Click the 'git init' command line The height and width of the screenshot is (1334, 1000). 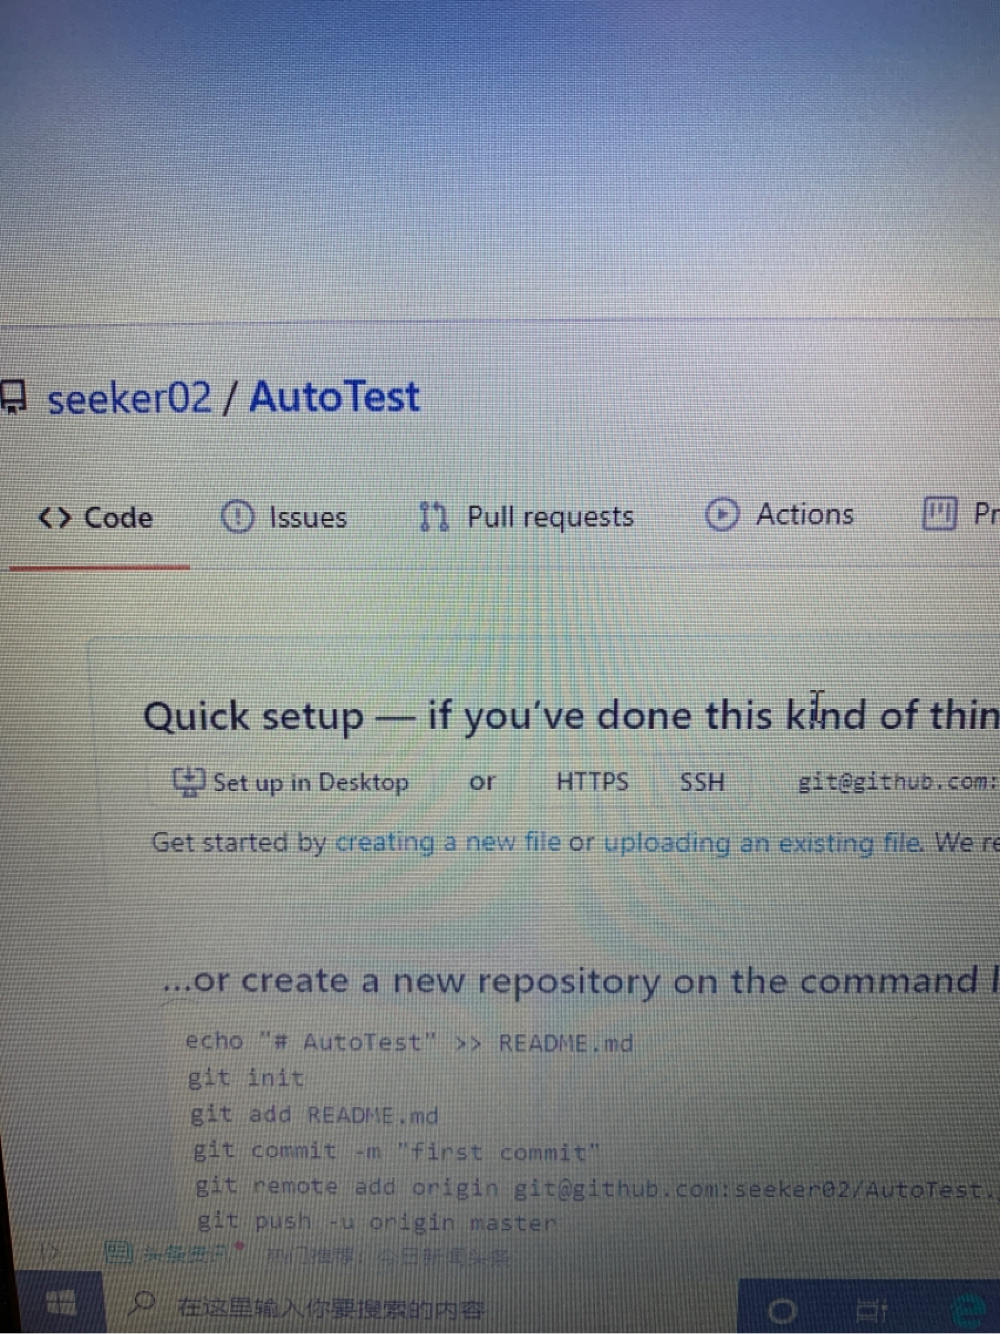coord(246,1078)
